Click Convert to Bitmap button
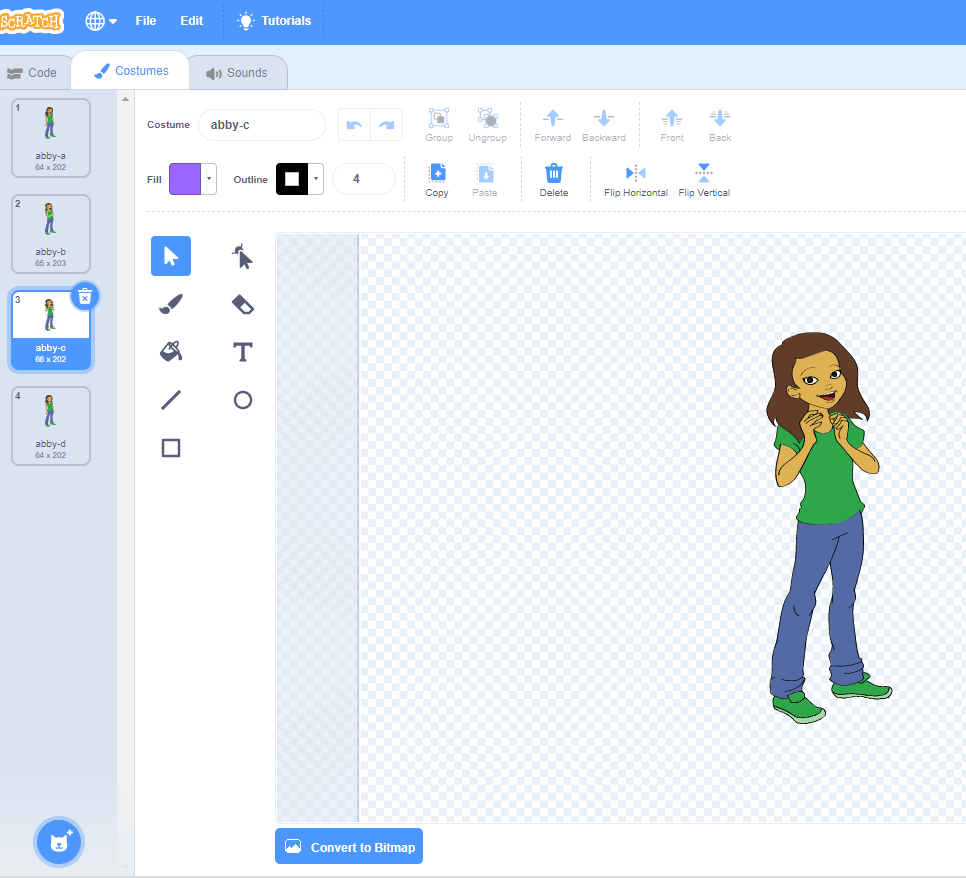 point(349,847)
